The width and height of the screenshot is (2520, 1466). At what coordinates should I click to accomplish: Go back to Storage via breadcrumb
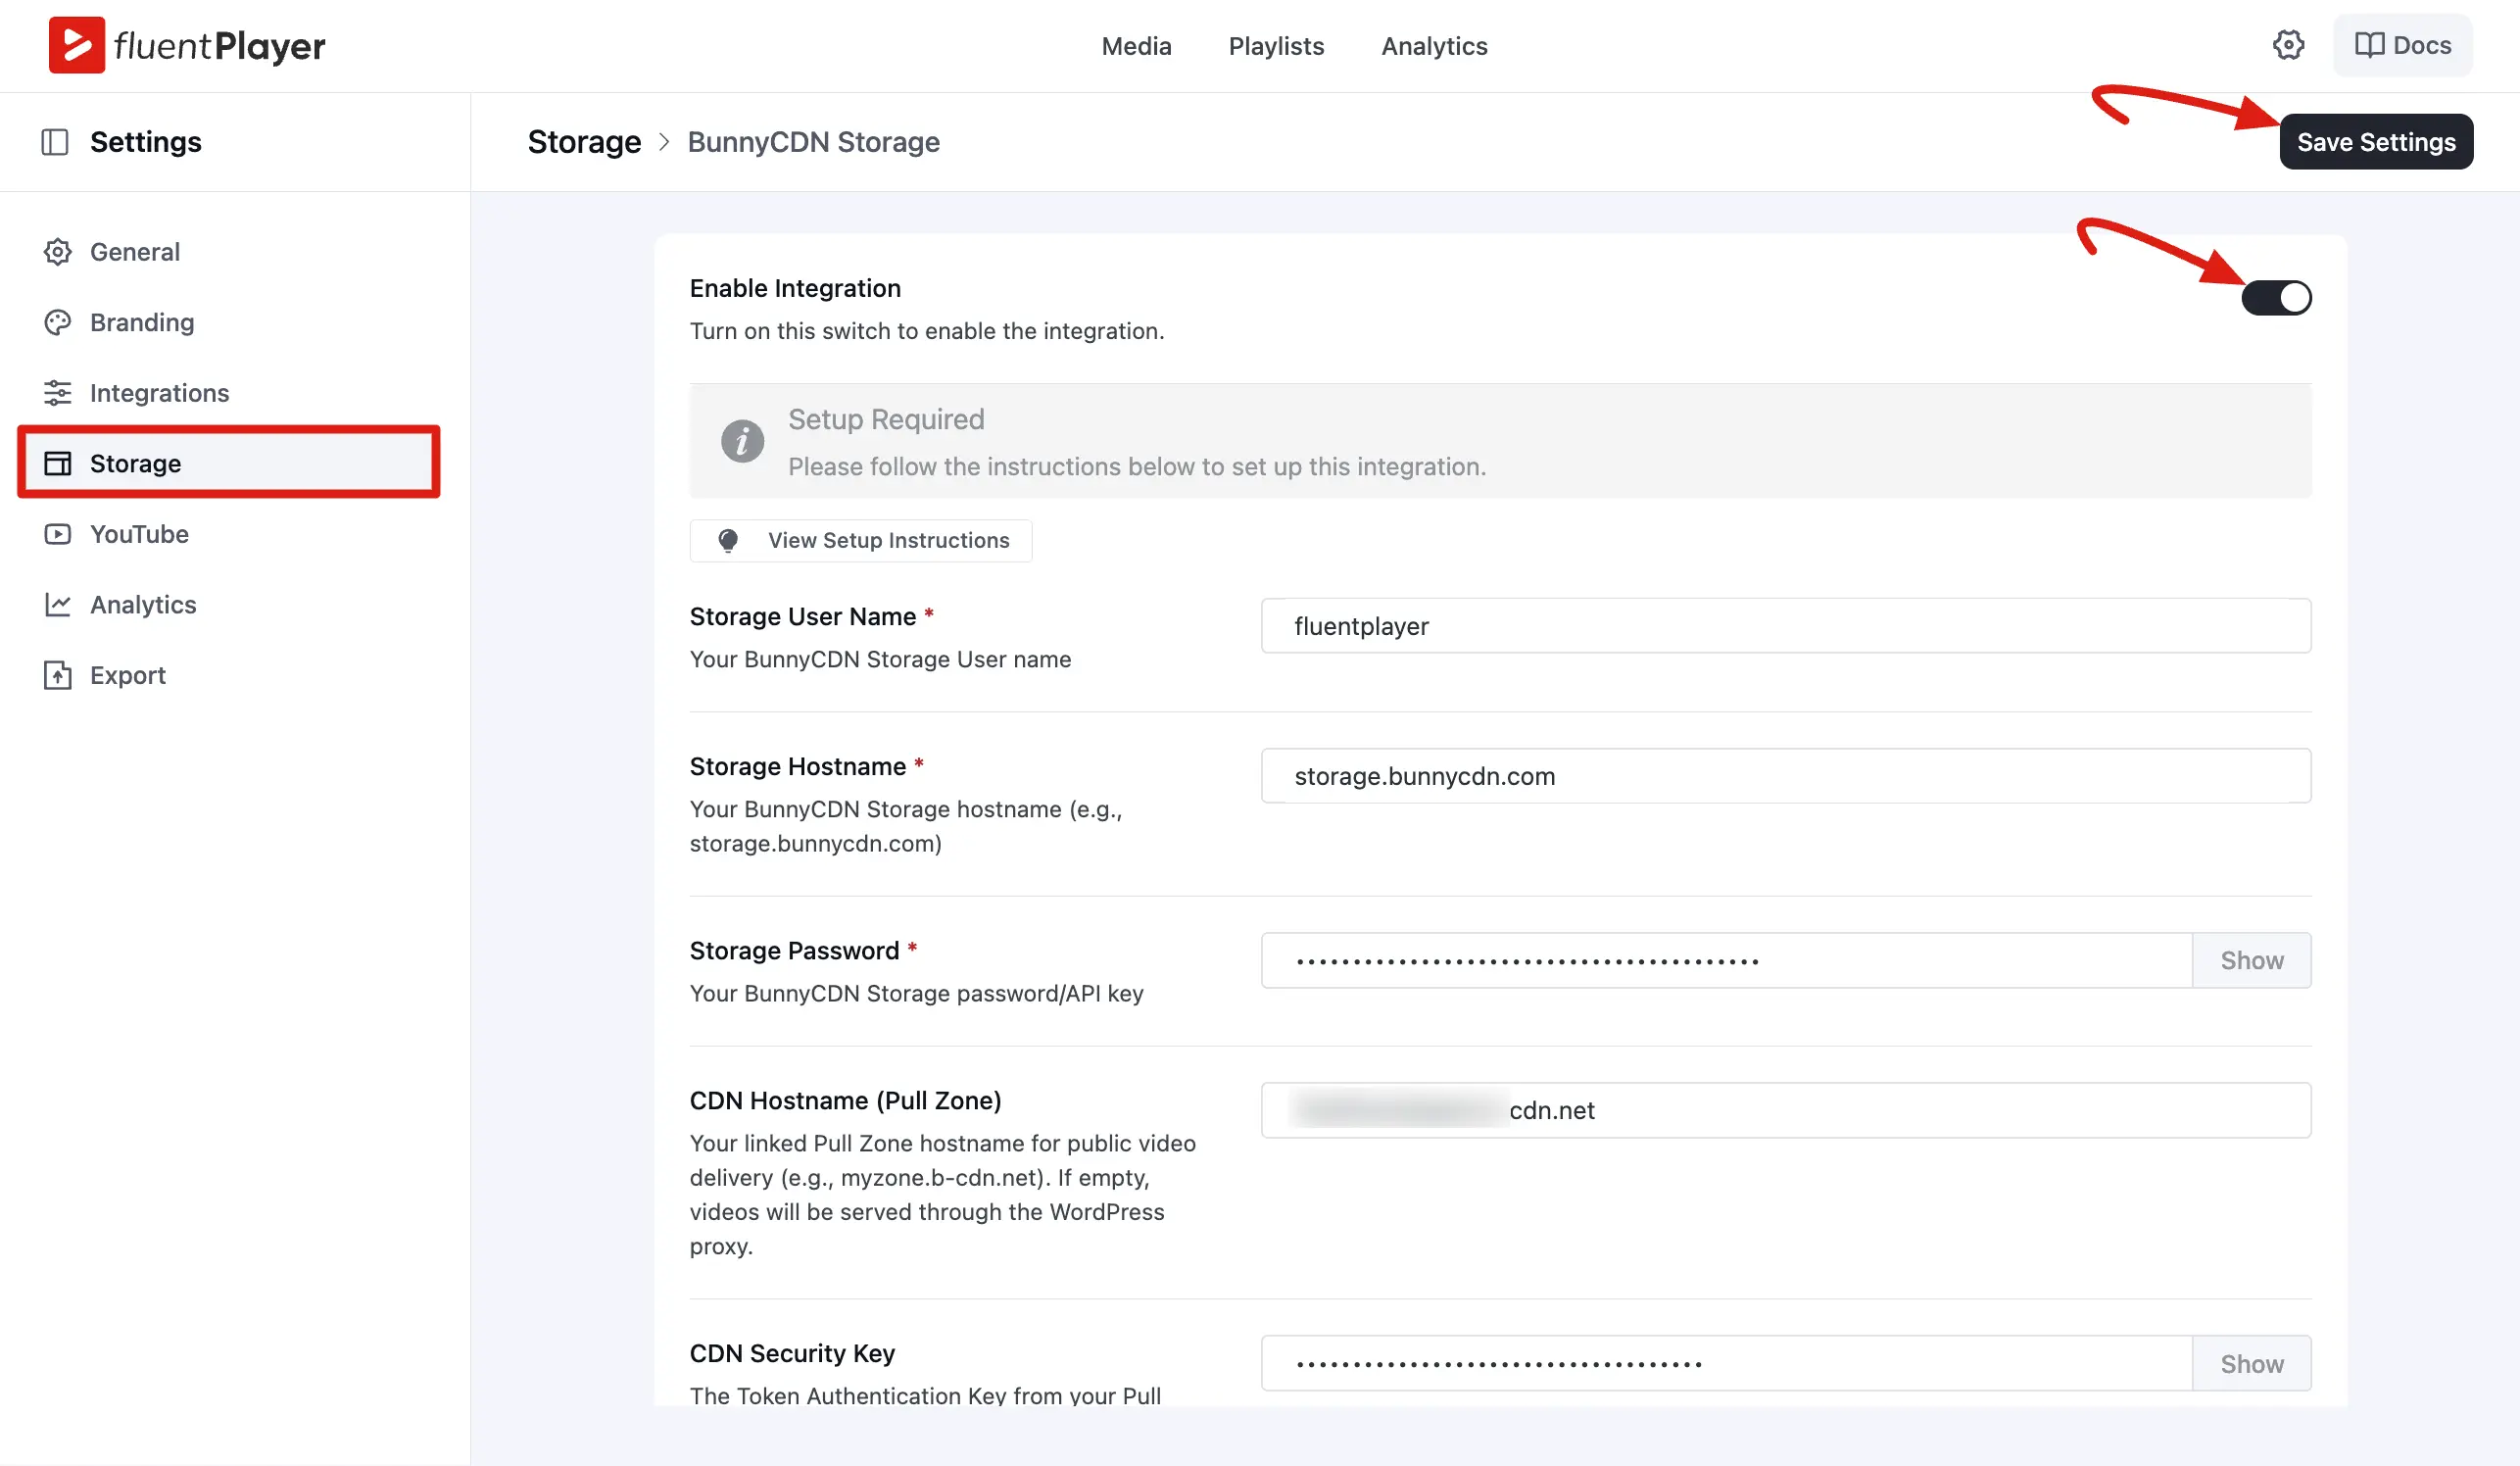(584, 142)
